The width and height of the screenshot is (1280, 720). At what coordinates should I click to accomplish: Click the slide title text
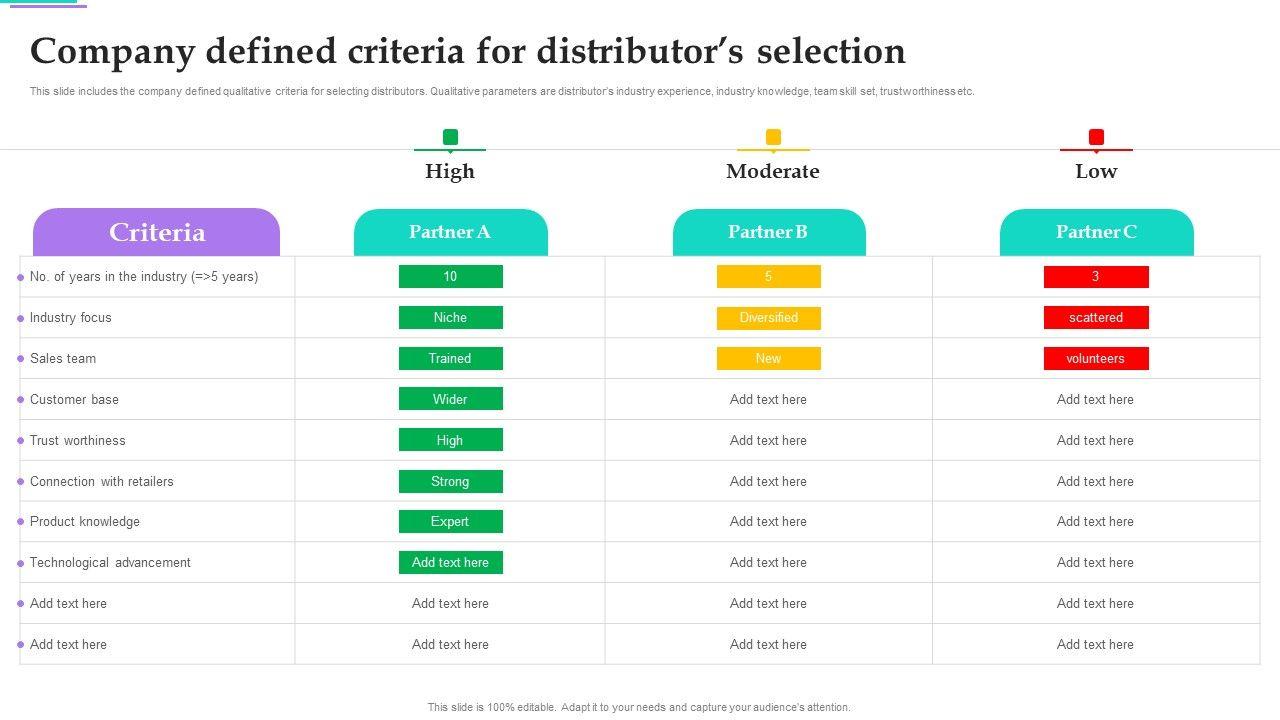[x=468, y=51]
